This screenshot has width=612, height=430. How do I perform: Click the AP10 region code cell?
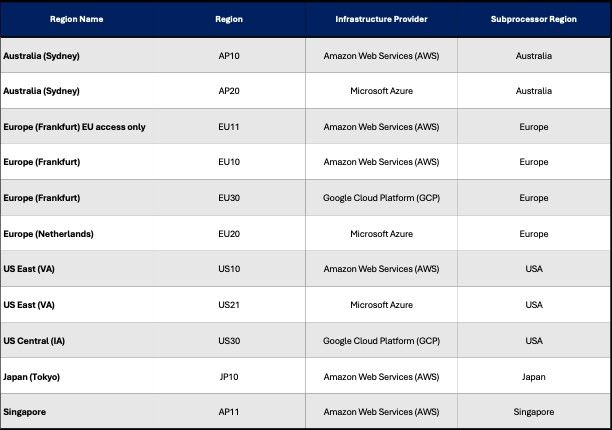pos(229,56)
